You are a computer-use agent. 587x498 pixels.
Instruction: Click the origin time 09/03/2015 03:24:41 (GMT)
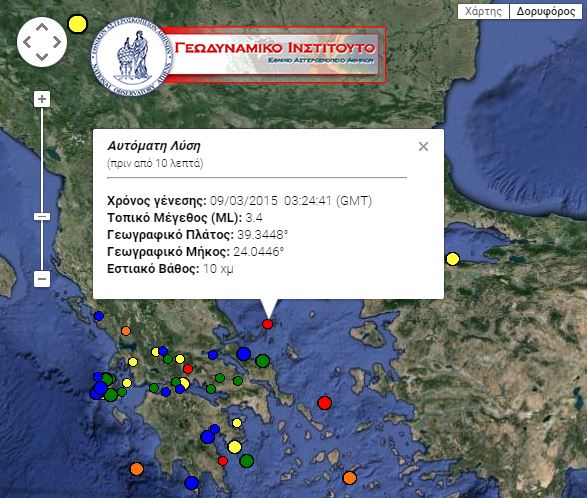[291, 201]
